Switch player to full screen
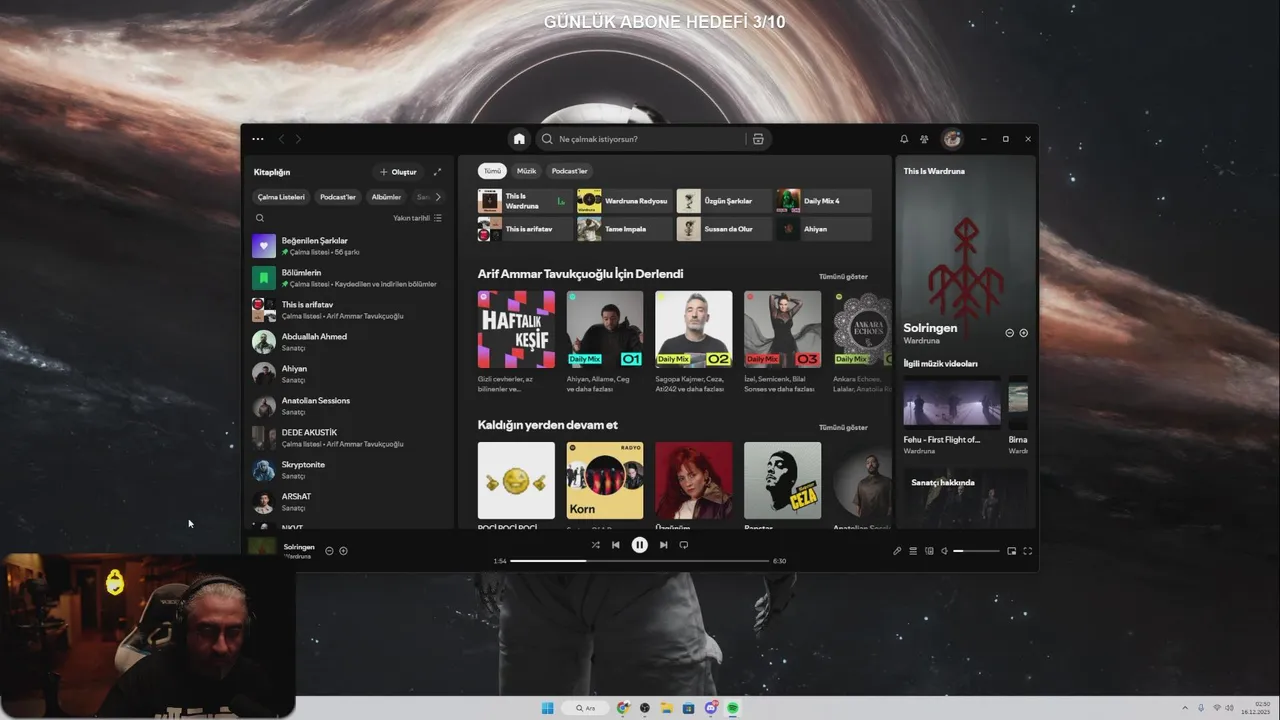1280x720 pixels. click(1027, 551)
